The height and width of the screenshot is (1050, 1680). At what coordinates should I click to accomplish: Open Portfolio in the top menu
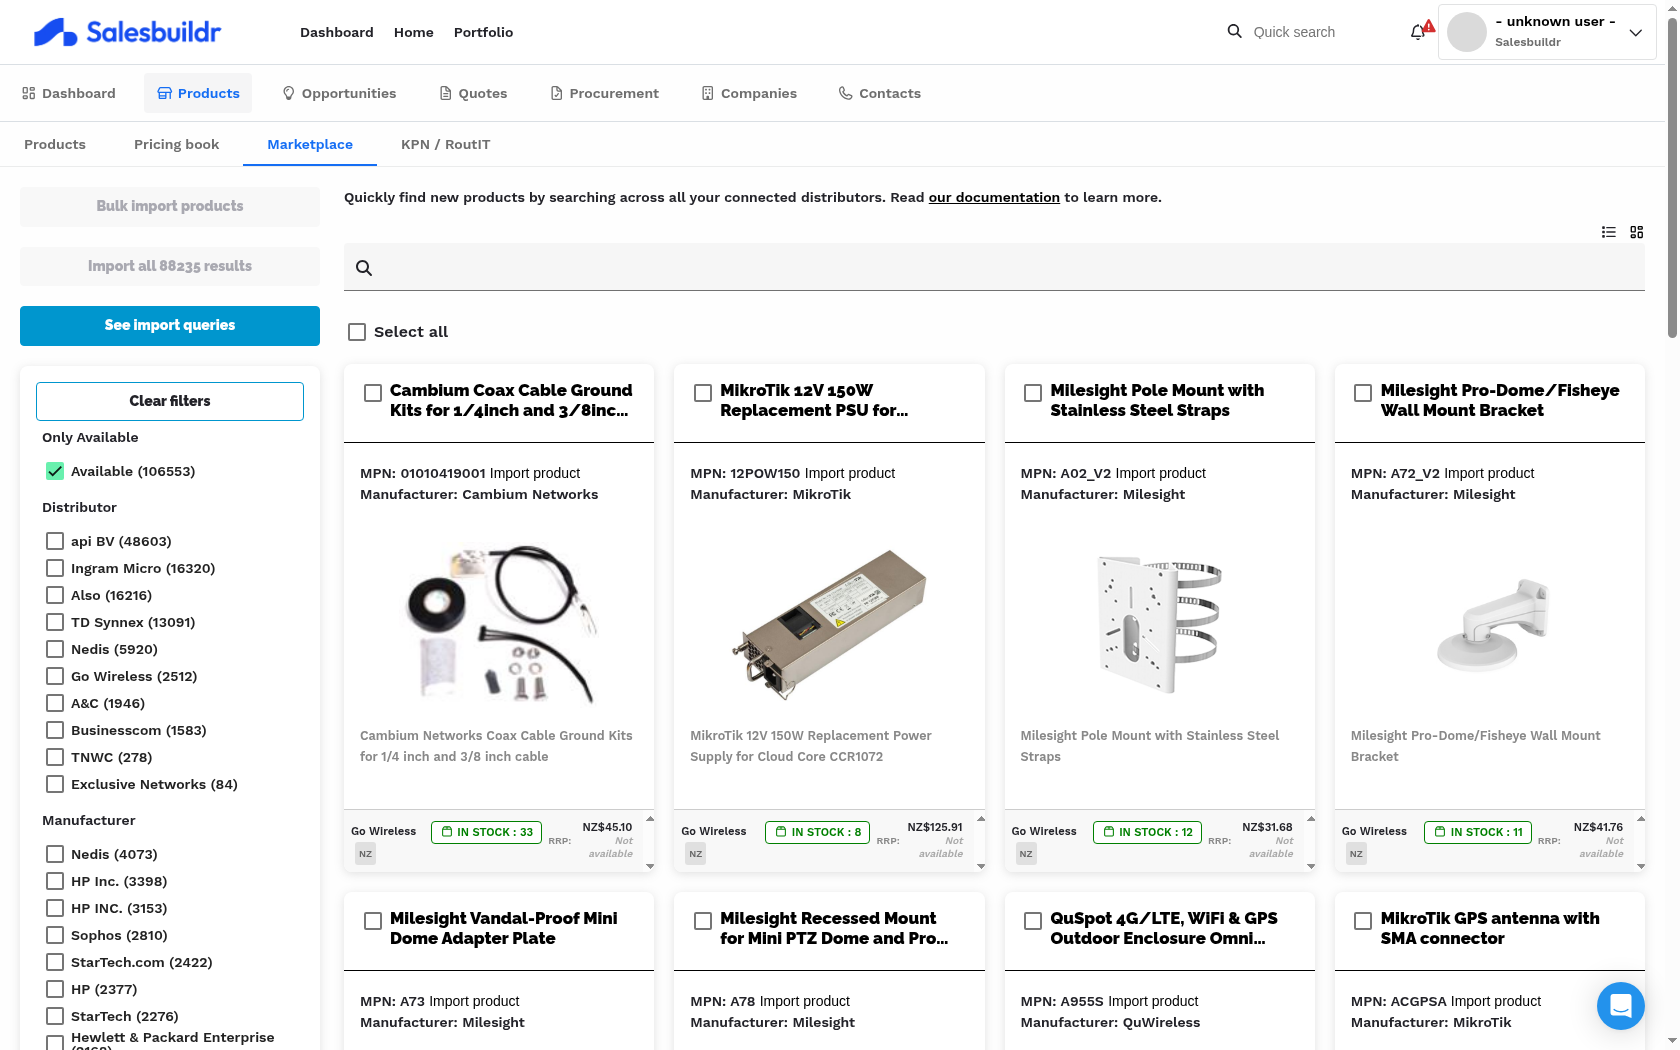pyautogui.click(x=483, y=32)
